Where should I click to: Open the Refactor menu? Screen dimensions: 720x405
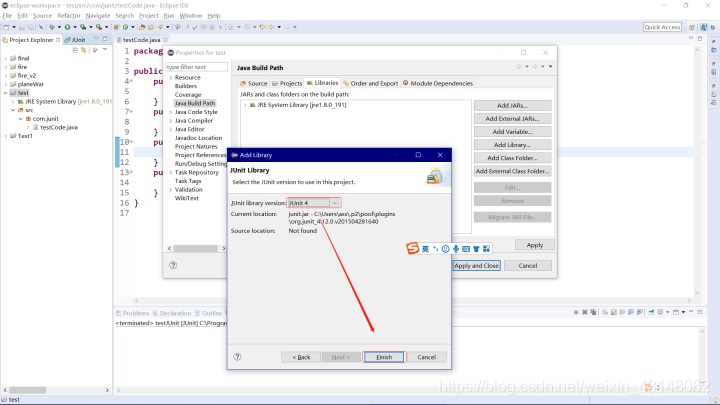[69, 16]
